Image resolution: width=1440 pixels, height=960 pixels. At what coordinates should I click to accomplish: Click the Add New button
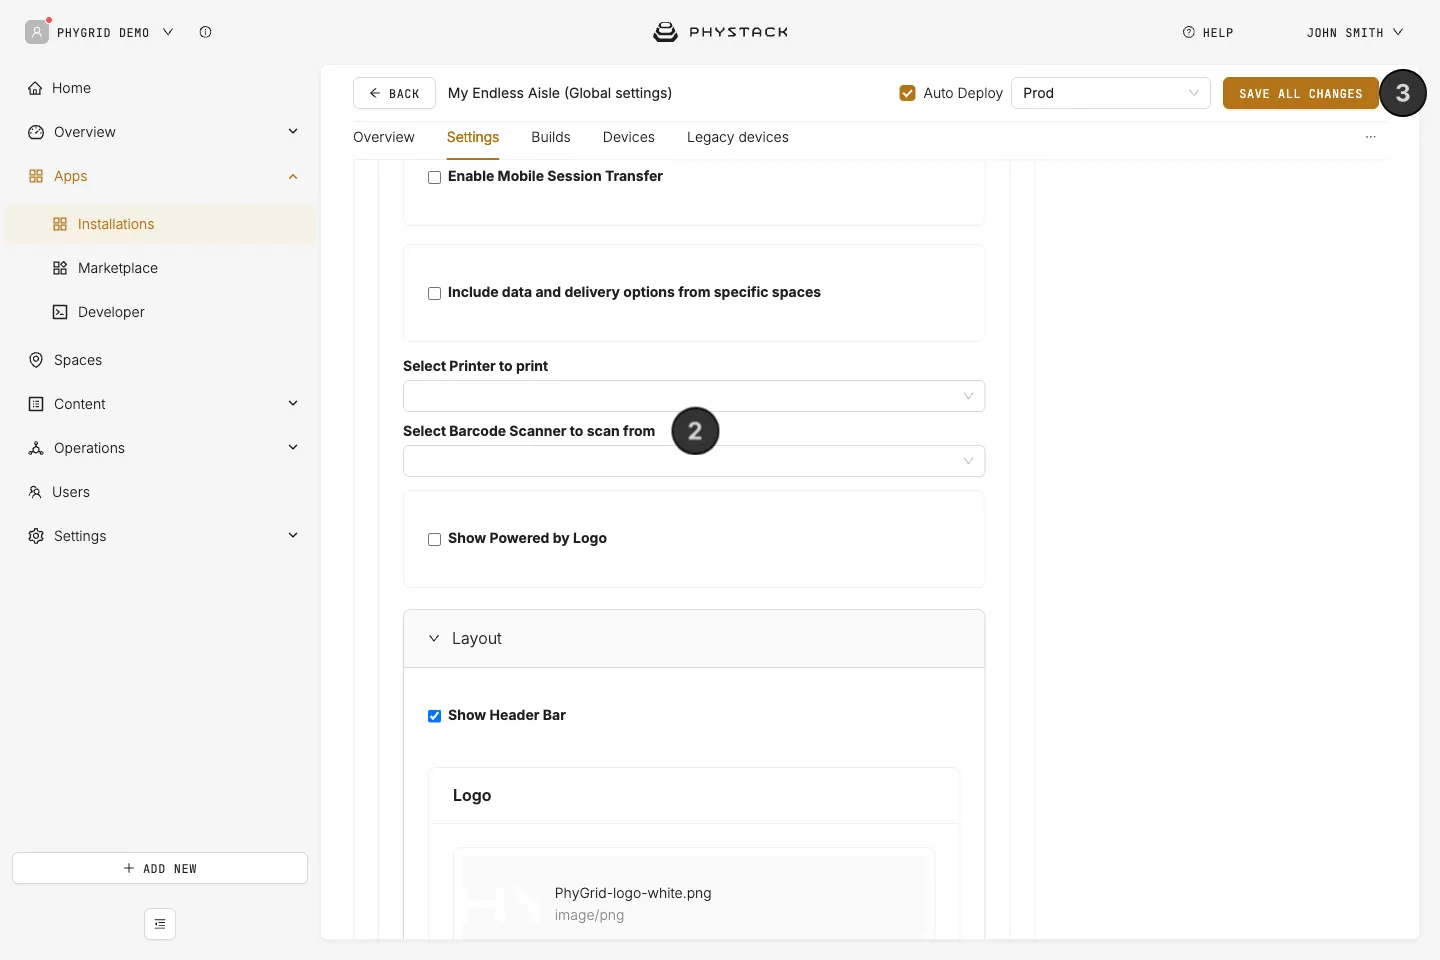[x=160, y=868]
